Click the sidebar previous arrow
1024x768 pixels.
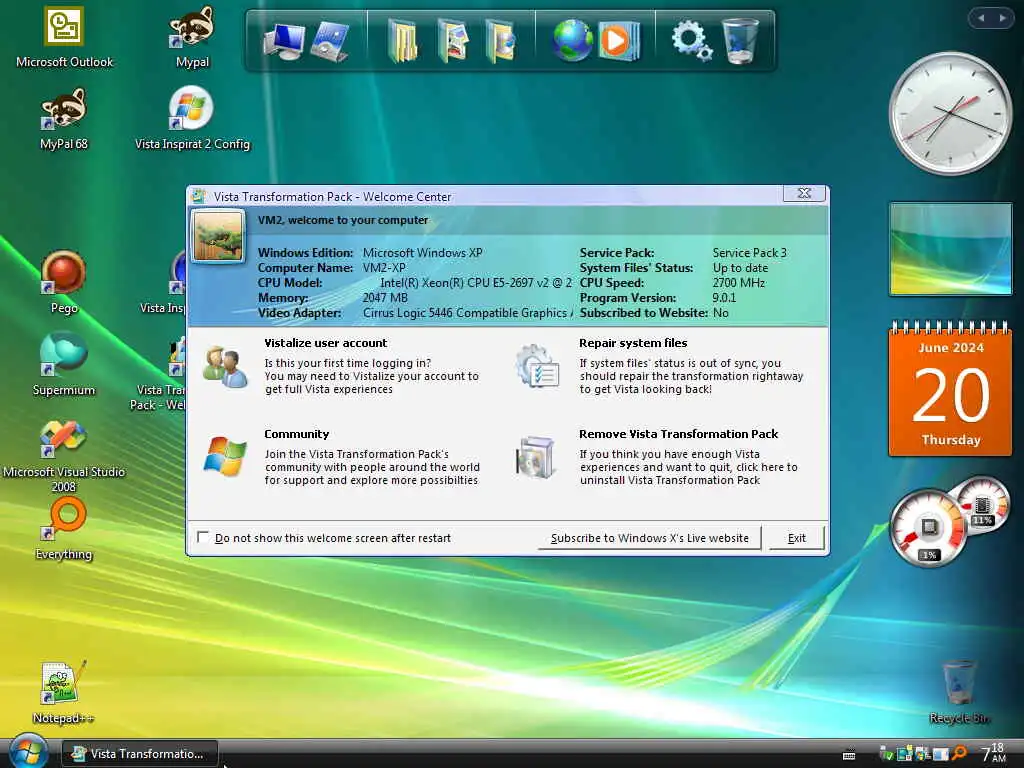pyautogui.click(x=980, y=18)
